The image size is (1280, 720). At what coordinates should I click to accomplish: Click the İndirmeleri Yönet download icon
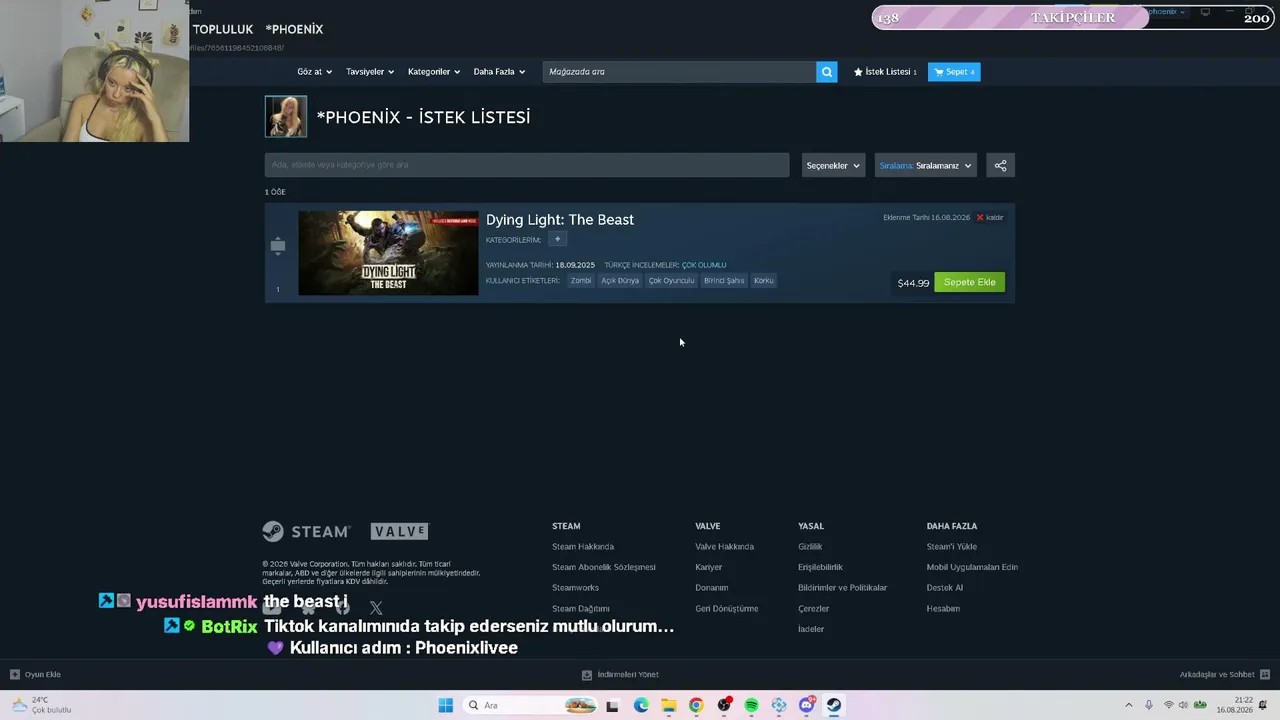coord(587,675)
